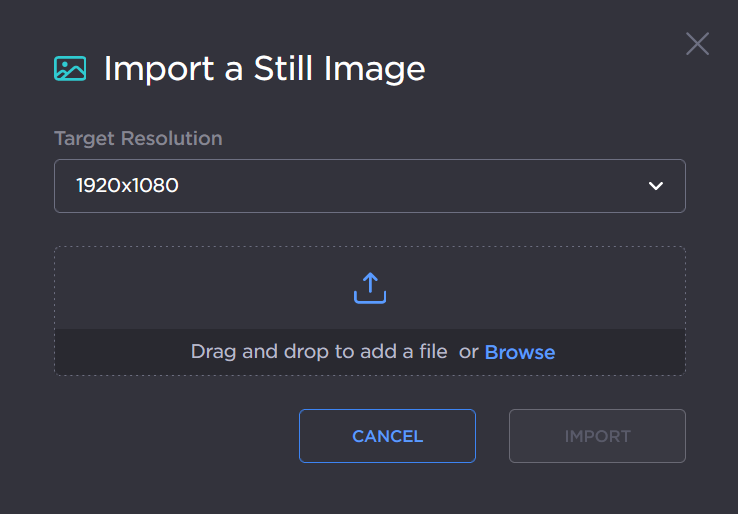The height and width of the screenshot is (514, 738).
Task: Click the teal picture icon beside the title
Action: 70,68
